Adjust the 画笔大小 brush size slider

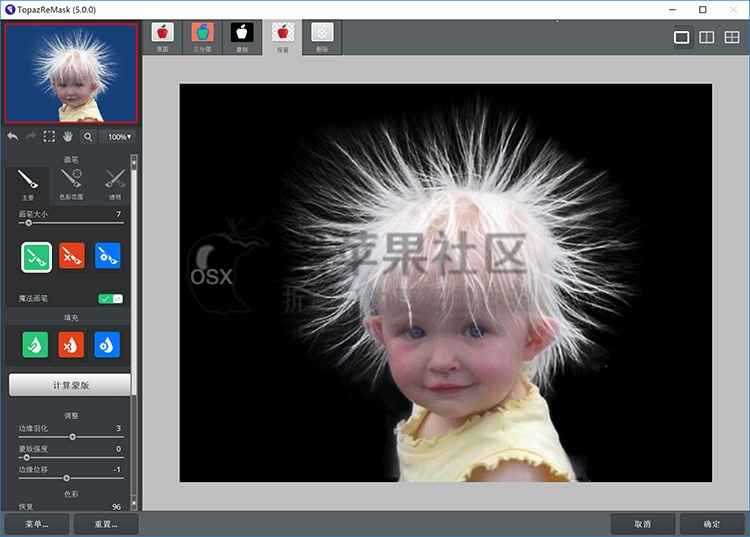71,223
